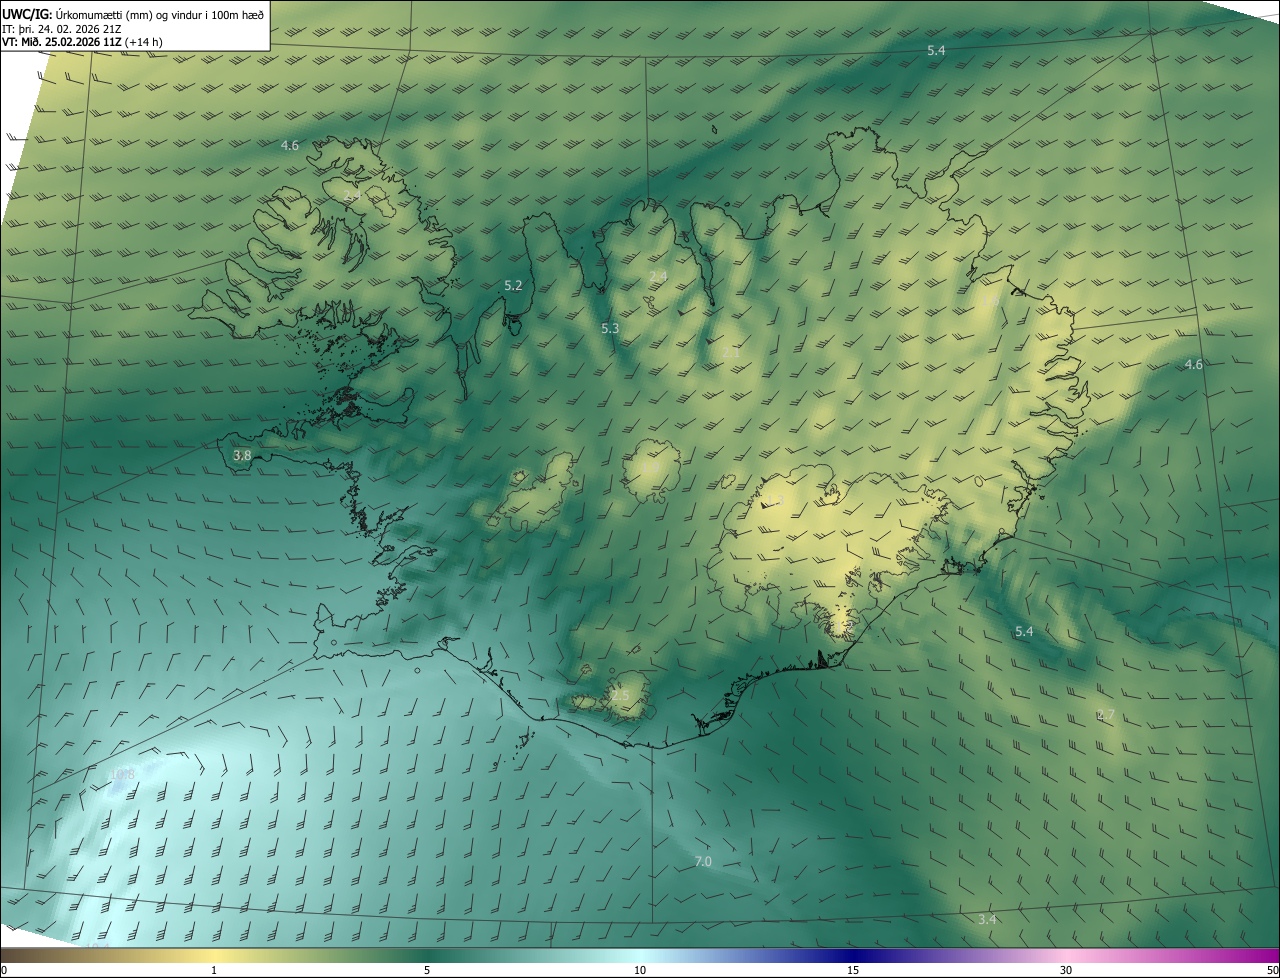This screenshot has width=1280, height=978.
Task: Click the 4.6 value east of Iceland
Action: pyautogui.click(x=1194, y=364)
